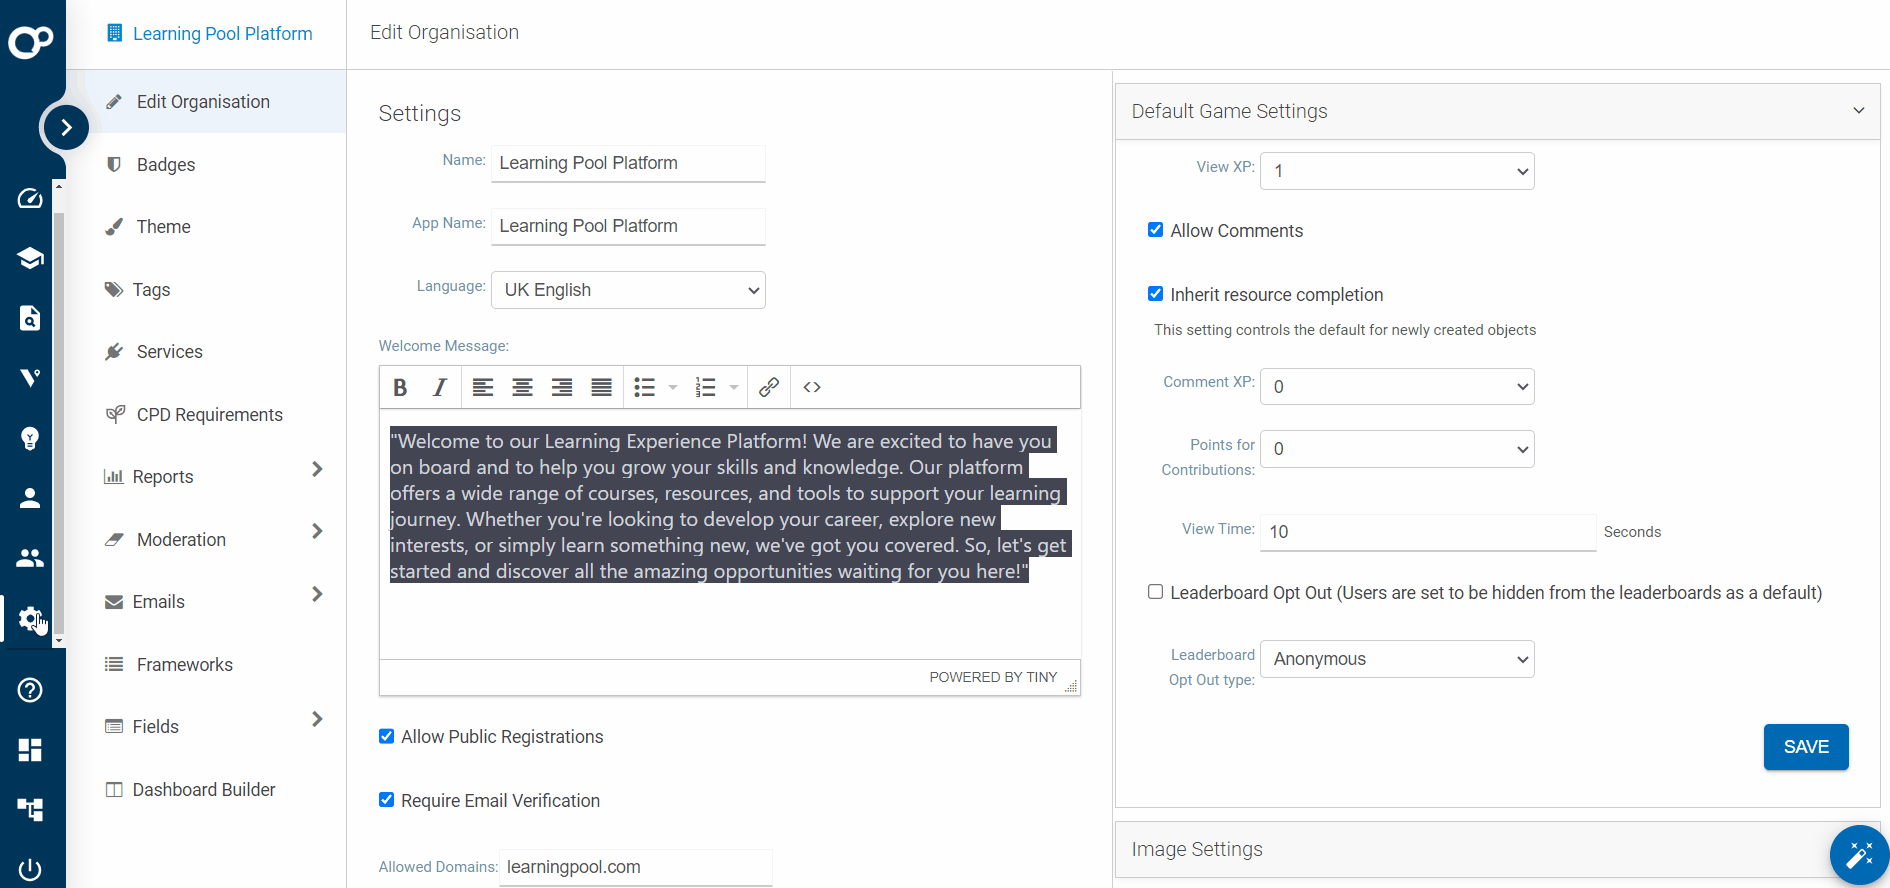Expand the Fields submenu arrow
Screen dimensions: 1890x888
click(x=317, y=719)
